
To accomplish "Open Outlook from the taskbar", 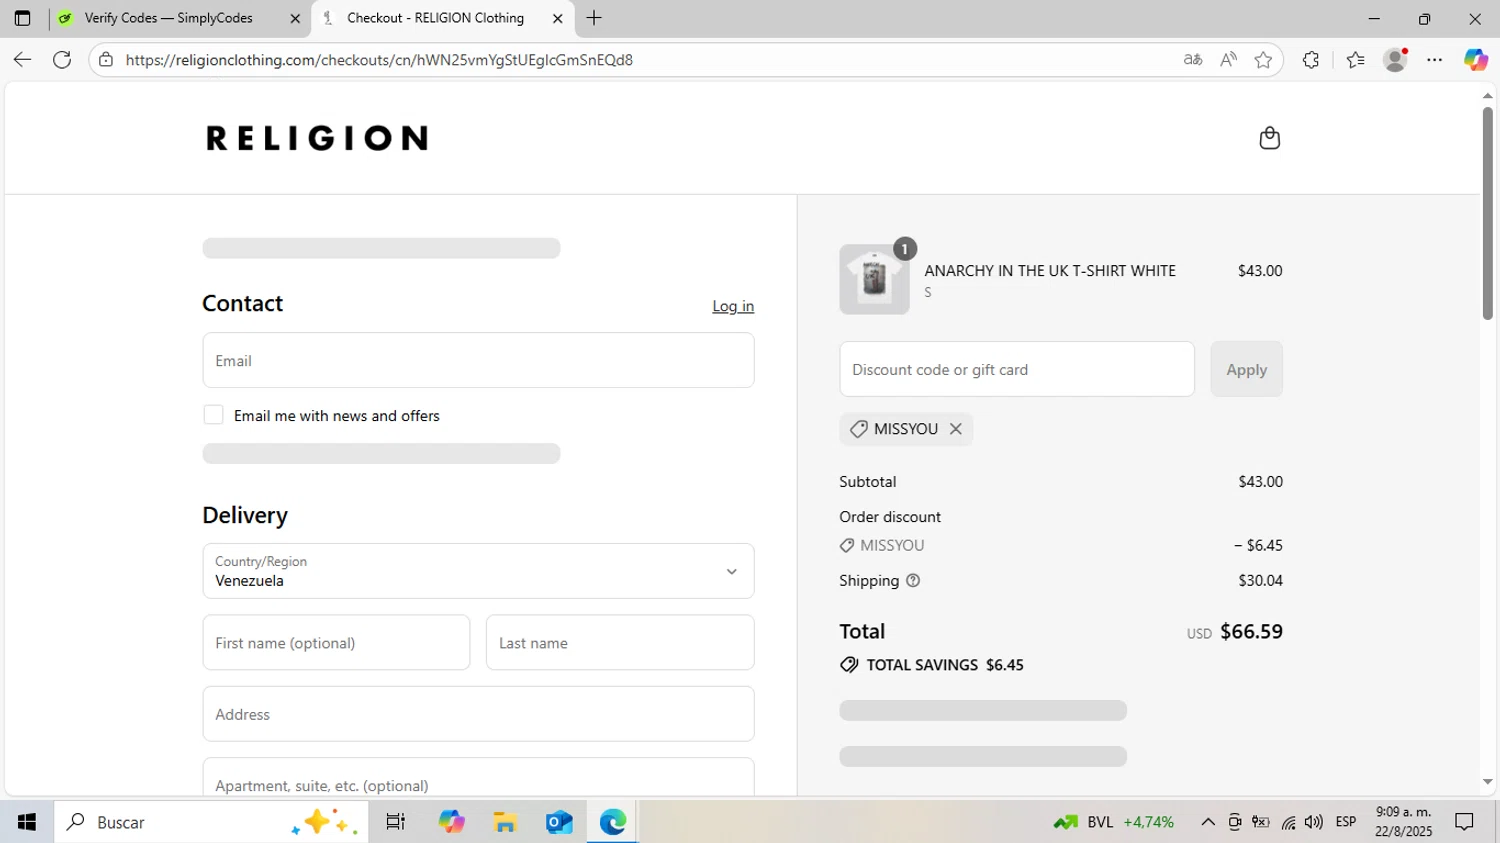I will 559,822.
